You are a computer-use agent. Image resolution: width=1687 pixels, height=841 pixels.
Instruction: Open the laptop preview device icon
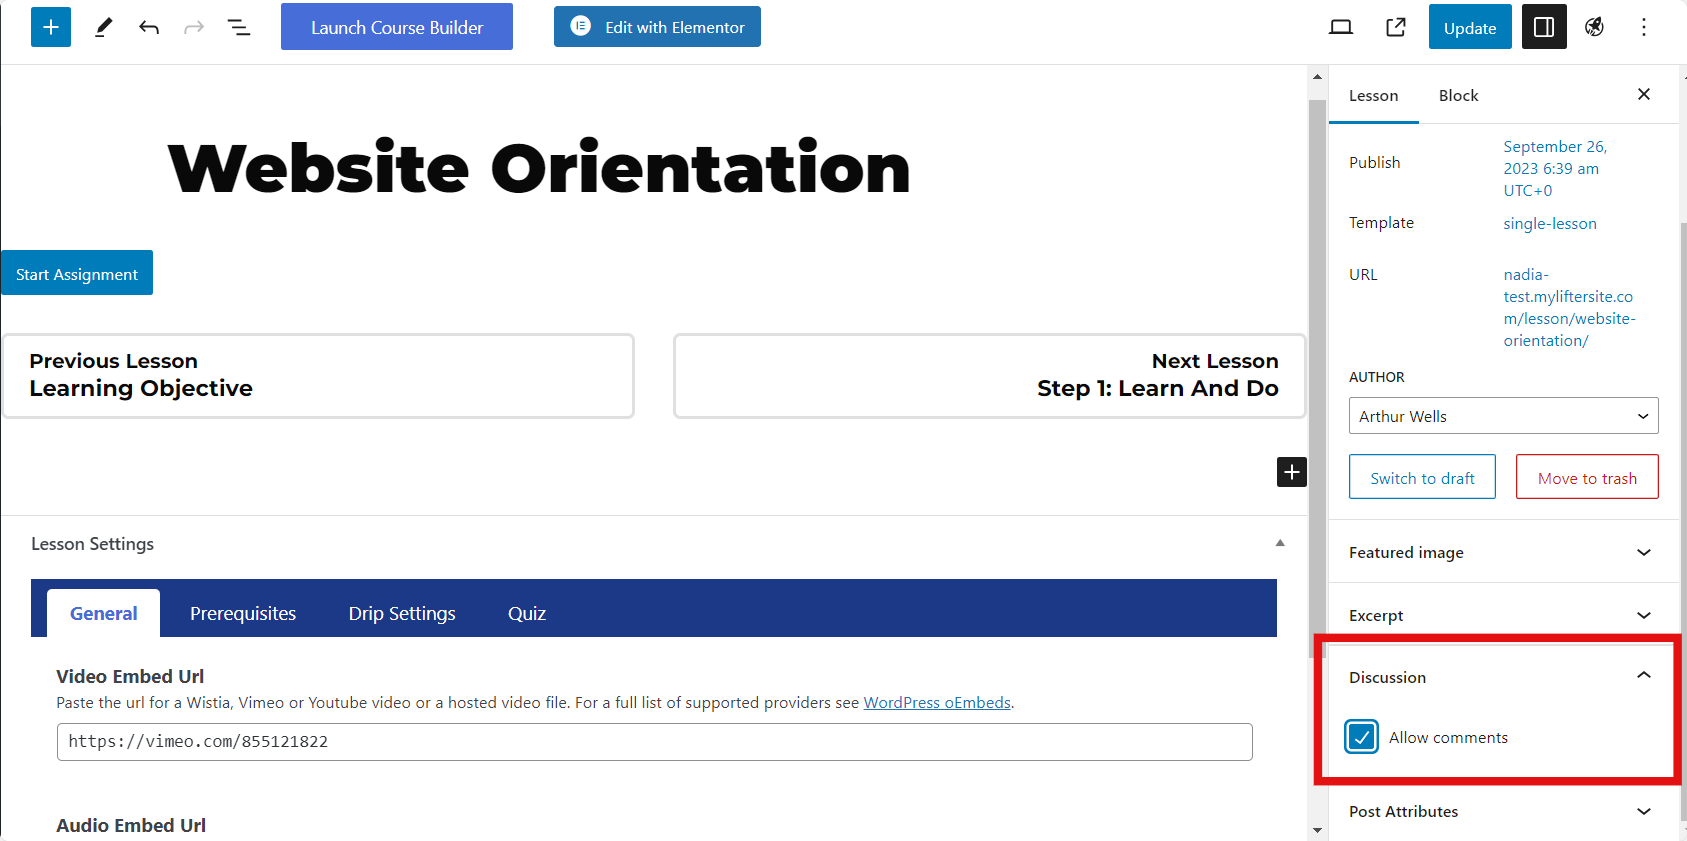(x=1341, y=27)
